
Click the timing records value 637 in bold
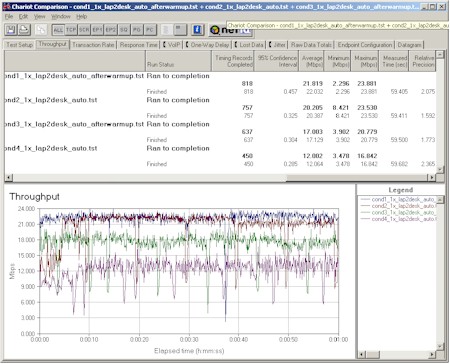tap(247, 132)
